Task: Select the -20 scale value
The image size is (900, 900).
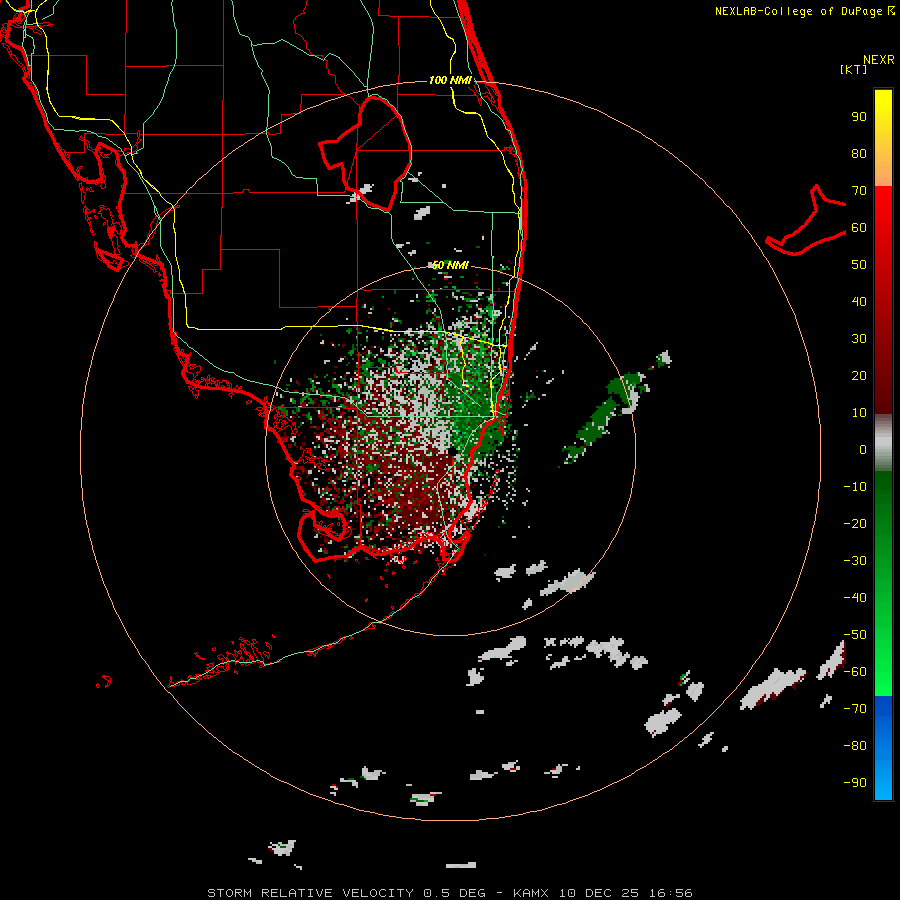Action: click(x=855, y=524)
